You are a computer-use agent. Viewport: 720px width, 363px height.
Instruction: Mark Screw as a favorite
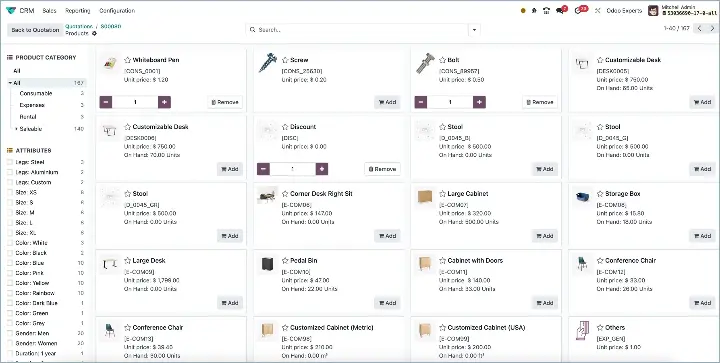click(x=285, y=60)
